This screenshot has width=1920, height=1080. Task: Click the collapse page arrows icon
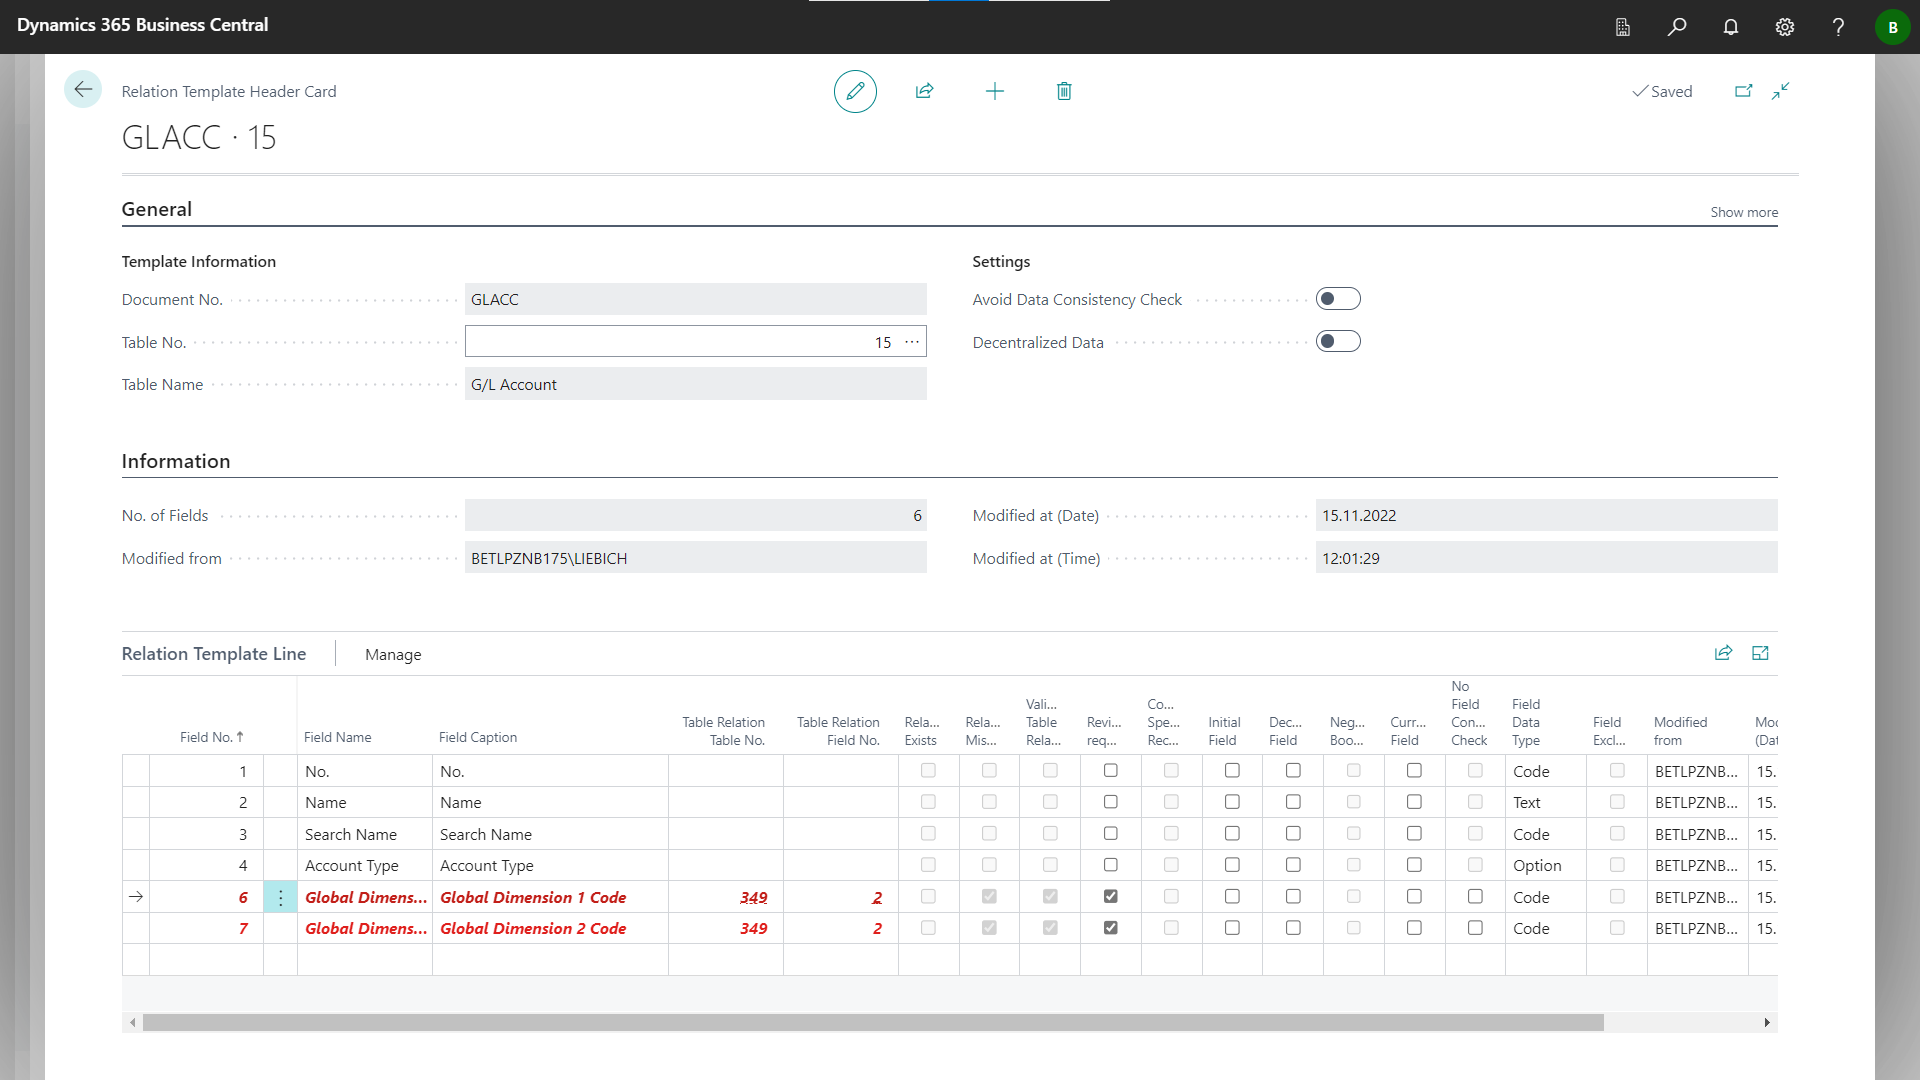1781,91
